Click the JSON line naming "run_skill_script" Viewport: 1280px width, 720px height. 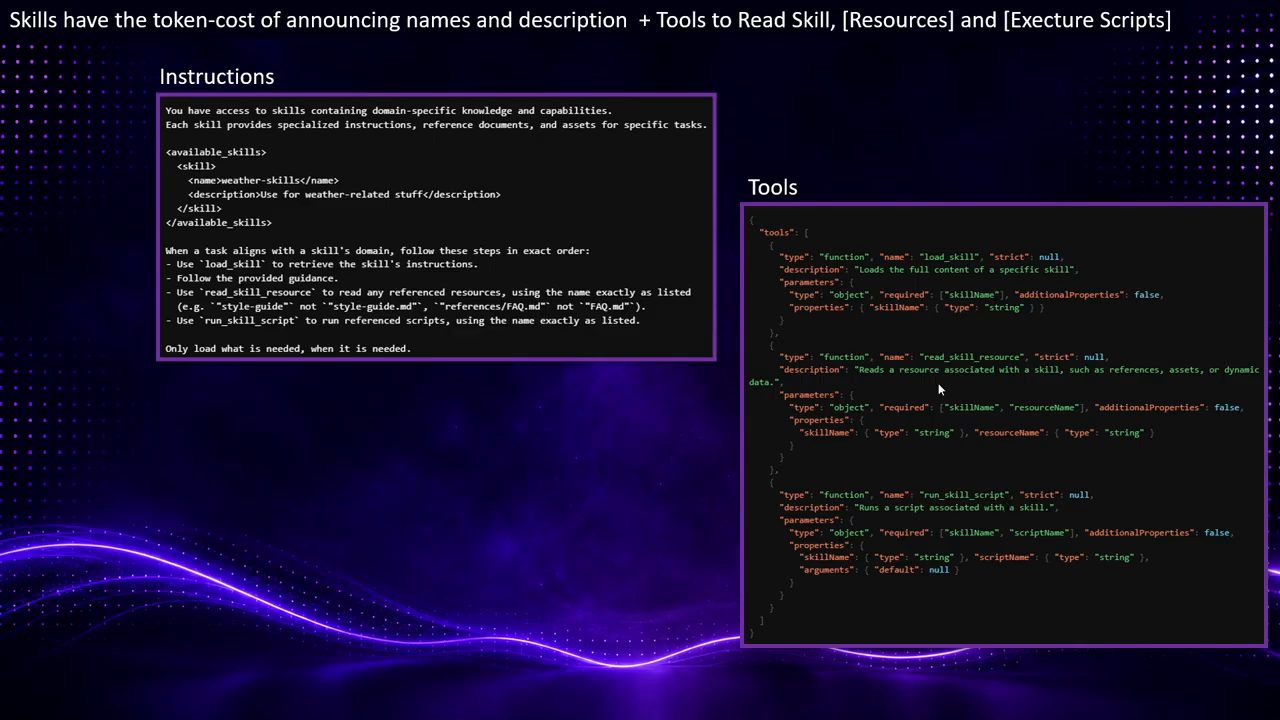click(936, 495)
